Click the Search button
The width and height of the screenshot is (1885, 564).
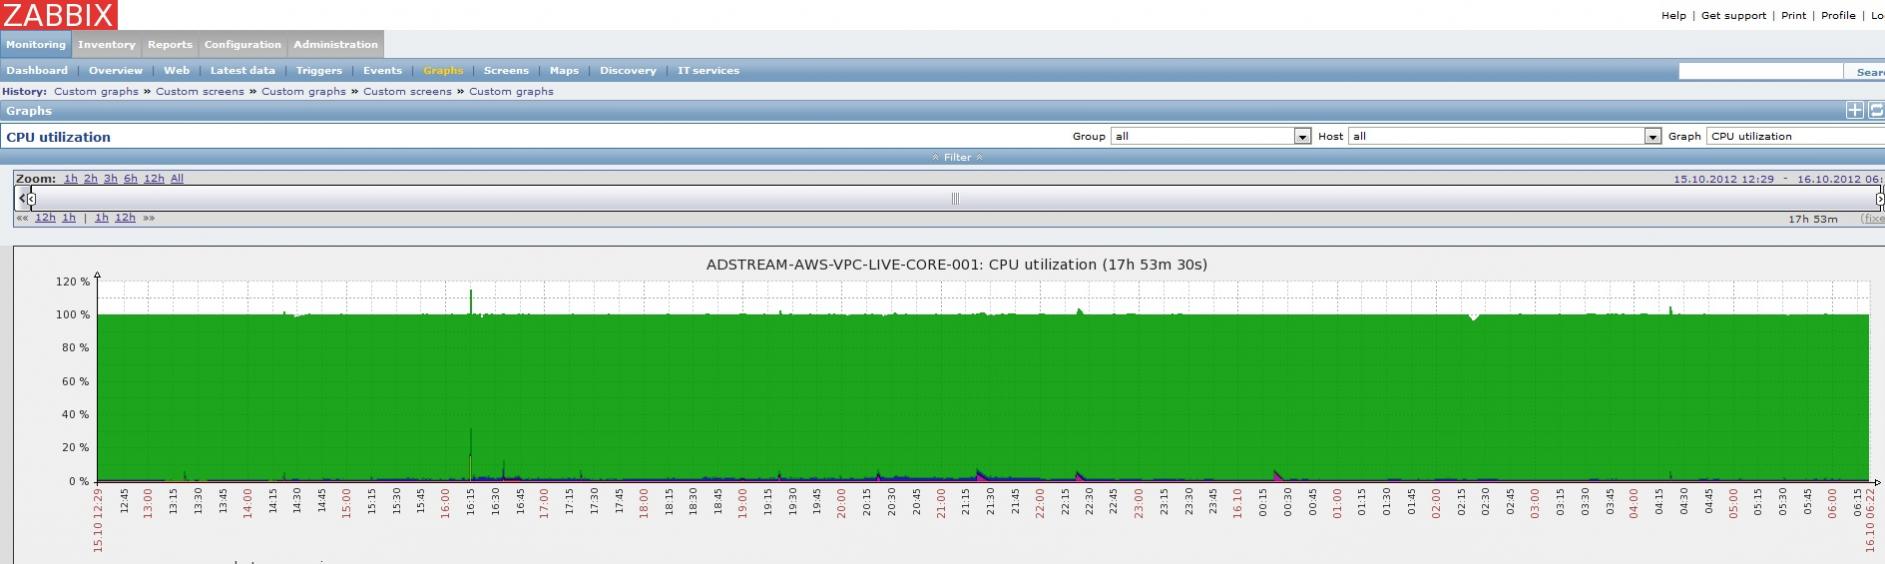pos(1866,72)
